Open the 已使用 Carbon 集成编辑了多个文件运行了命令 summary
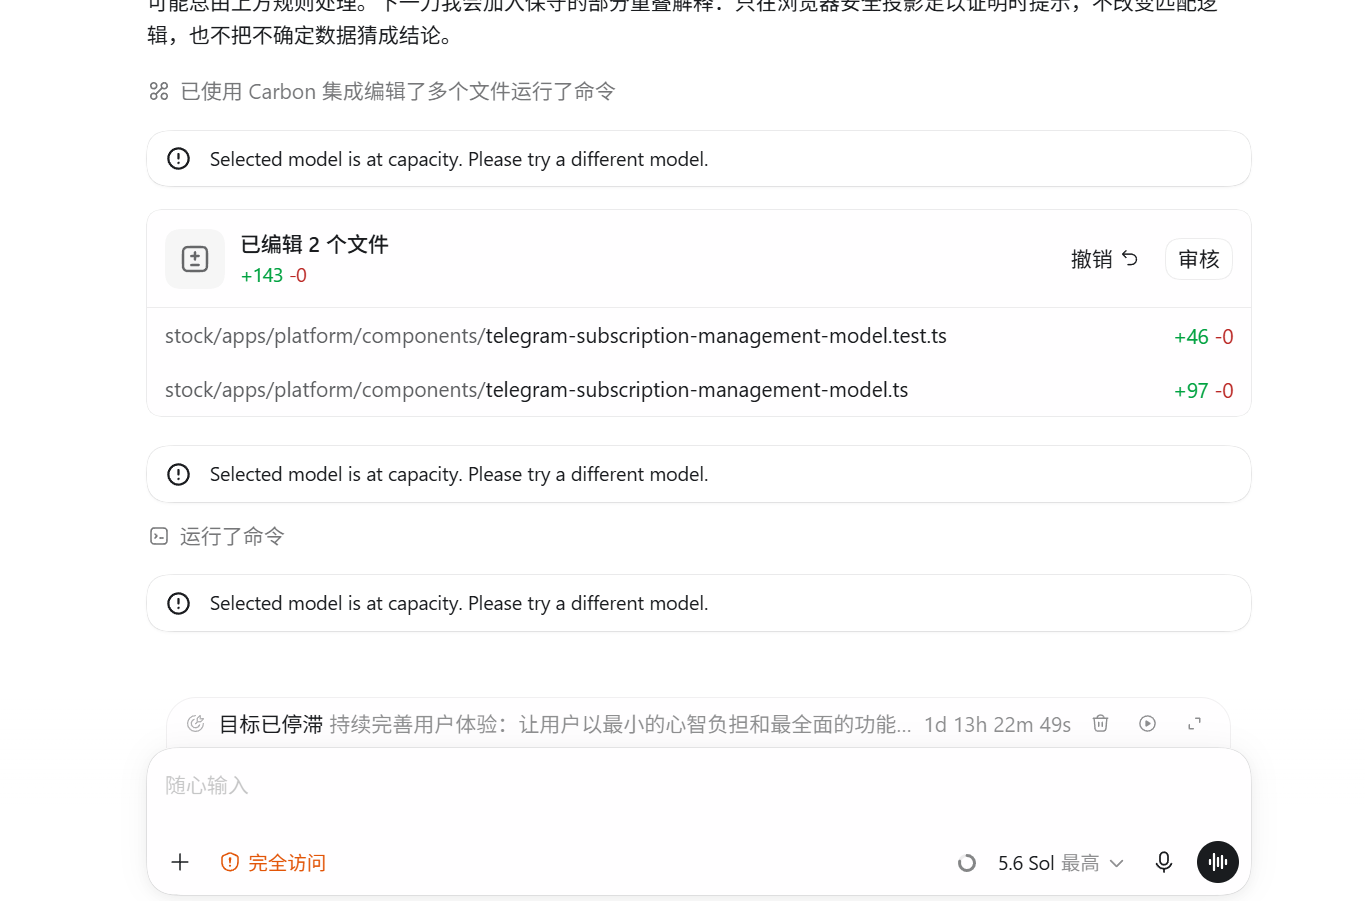This screenshot has height=901, width=1365. click(x=397, y=92)
